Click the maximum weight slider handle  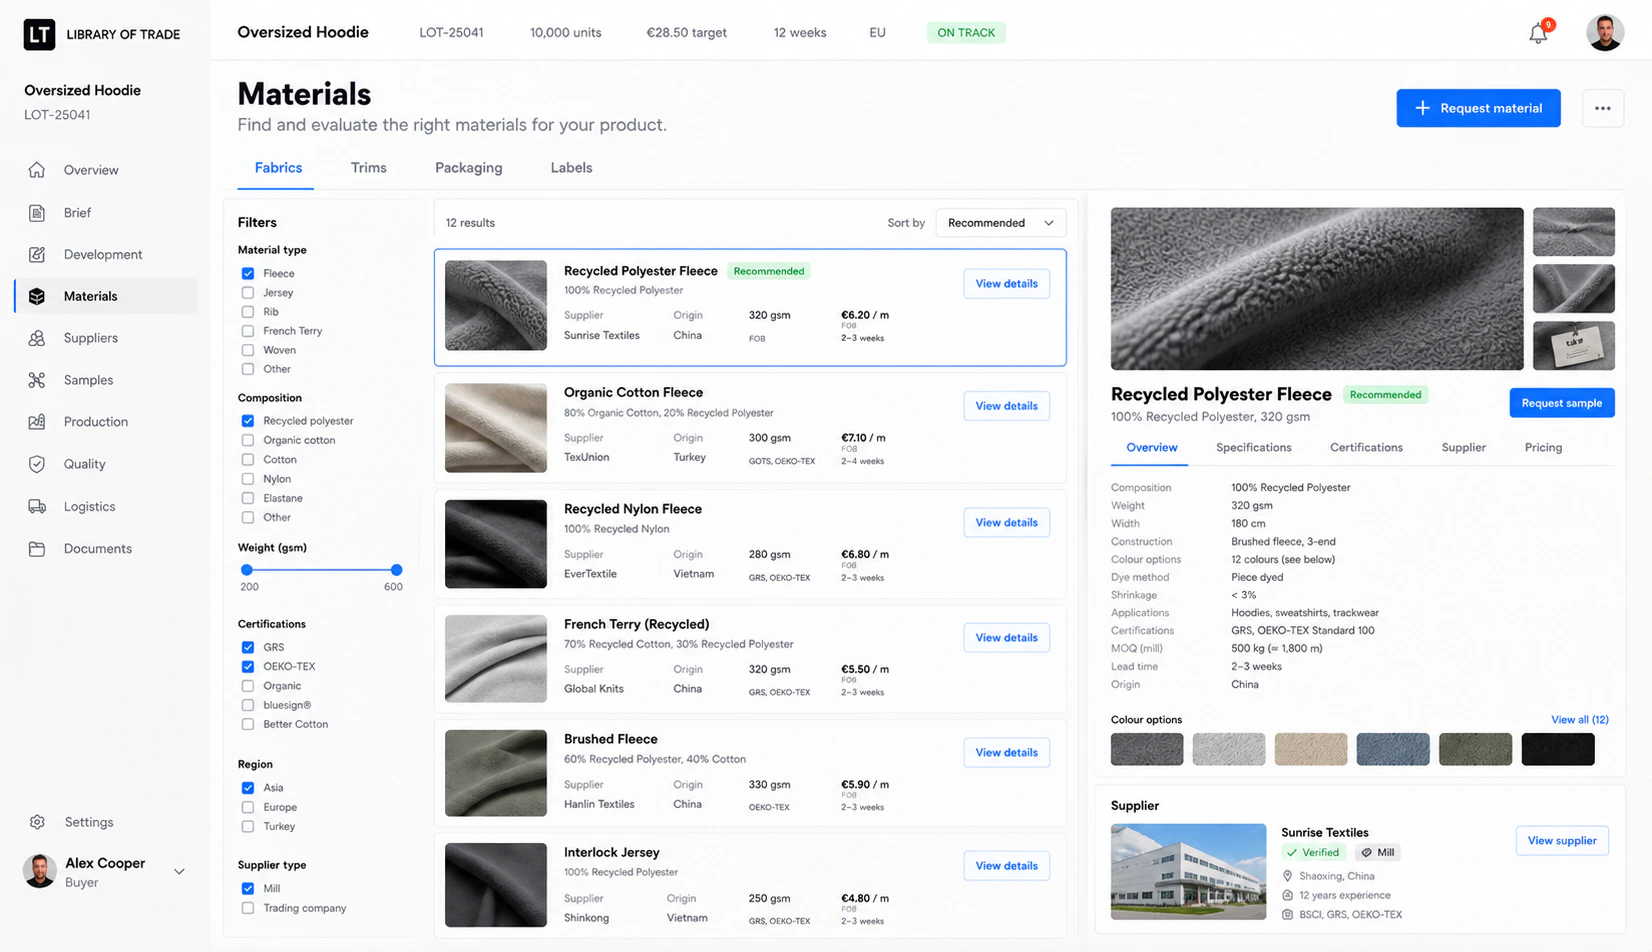[397, 570]
